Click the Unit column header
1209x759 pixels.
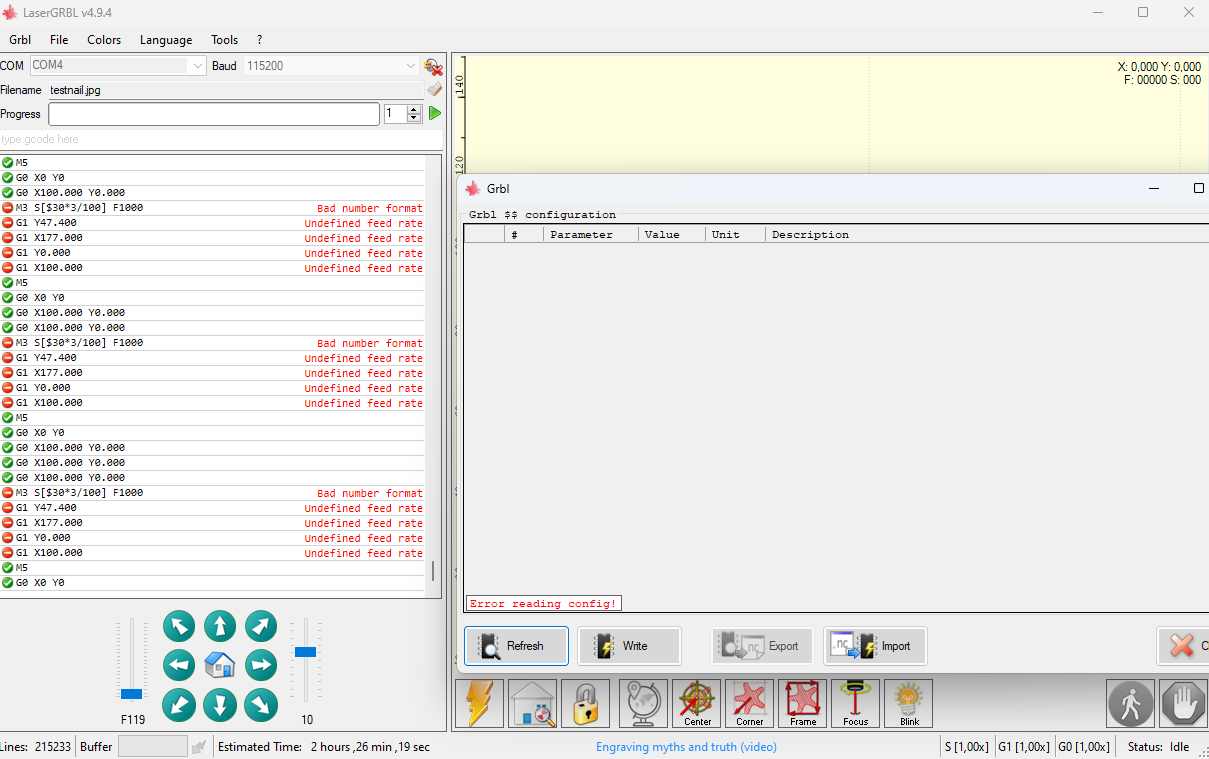(735, 234)
